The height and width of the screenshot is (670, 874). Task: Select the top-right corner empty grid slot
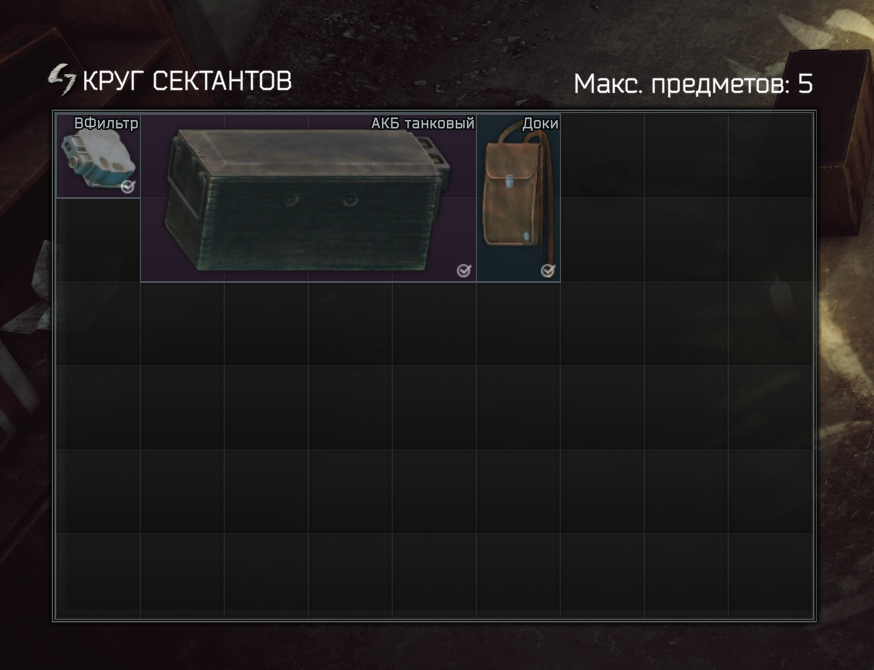(x=770, y=156)
